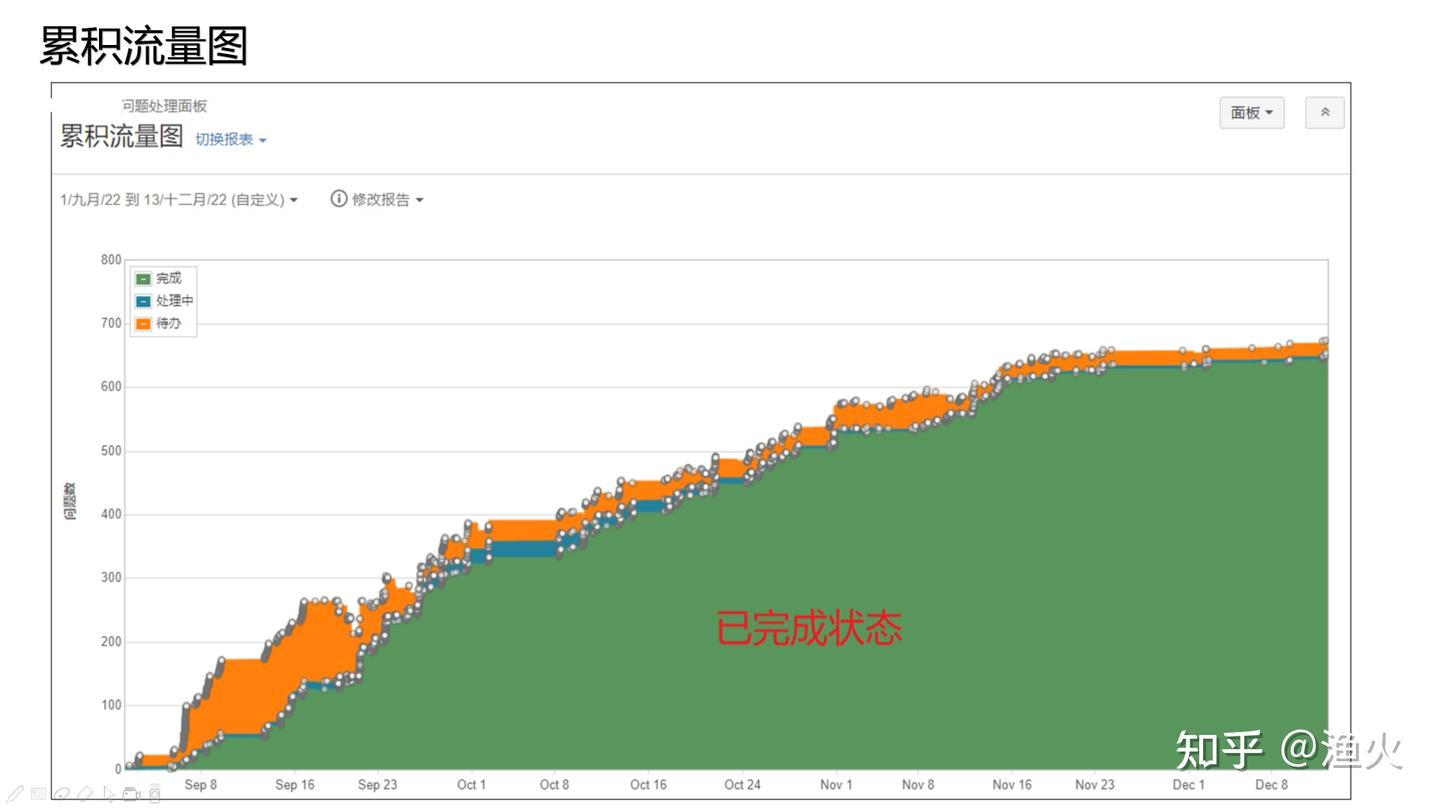The height and width of the screenshot is (810, 1440).
Task: Open the 面板 menu button
Action: [x=1251, y=113]
